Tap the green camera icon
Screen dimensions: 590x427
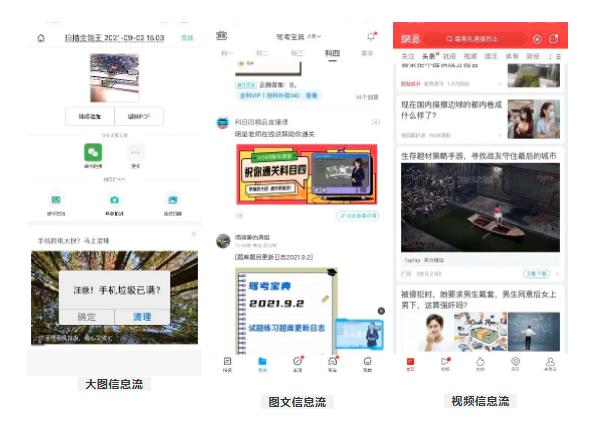(x=114, y=200)
